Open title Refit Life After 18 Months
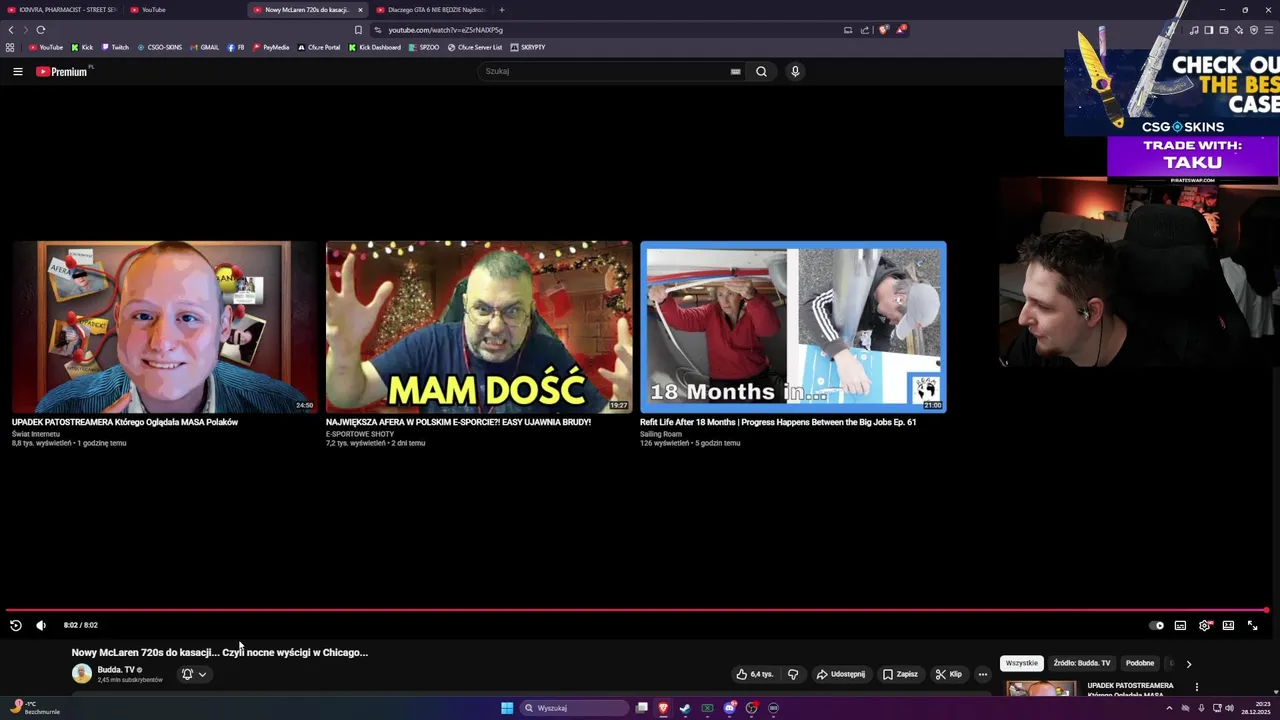The image size is (1280, 720). (x=778, y=422)
